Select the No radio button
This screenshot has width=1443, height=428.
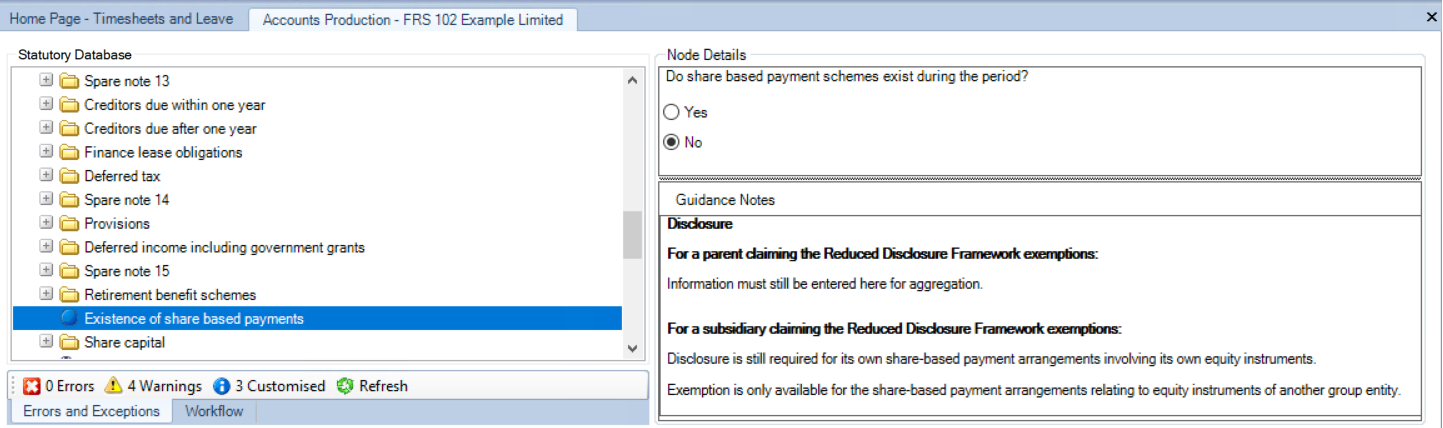coord(672,143)
